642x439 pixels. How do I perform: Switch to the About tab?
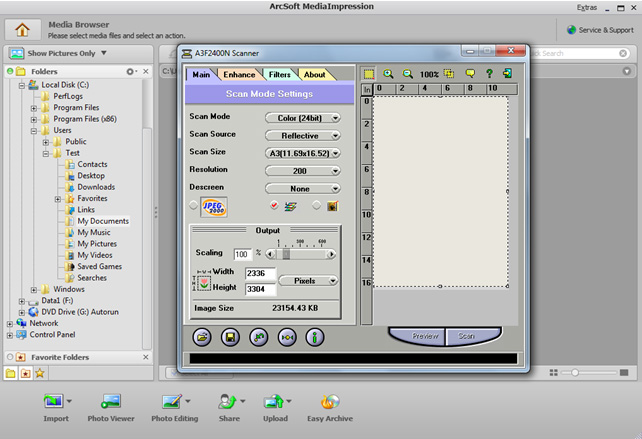click(x=314, y=75)
